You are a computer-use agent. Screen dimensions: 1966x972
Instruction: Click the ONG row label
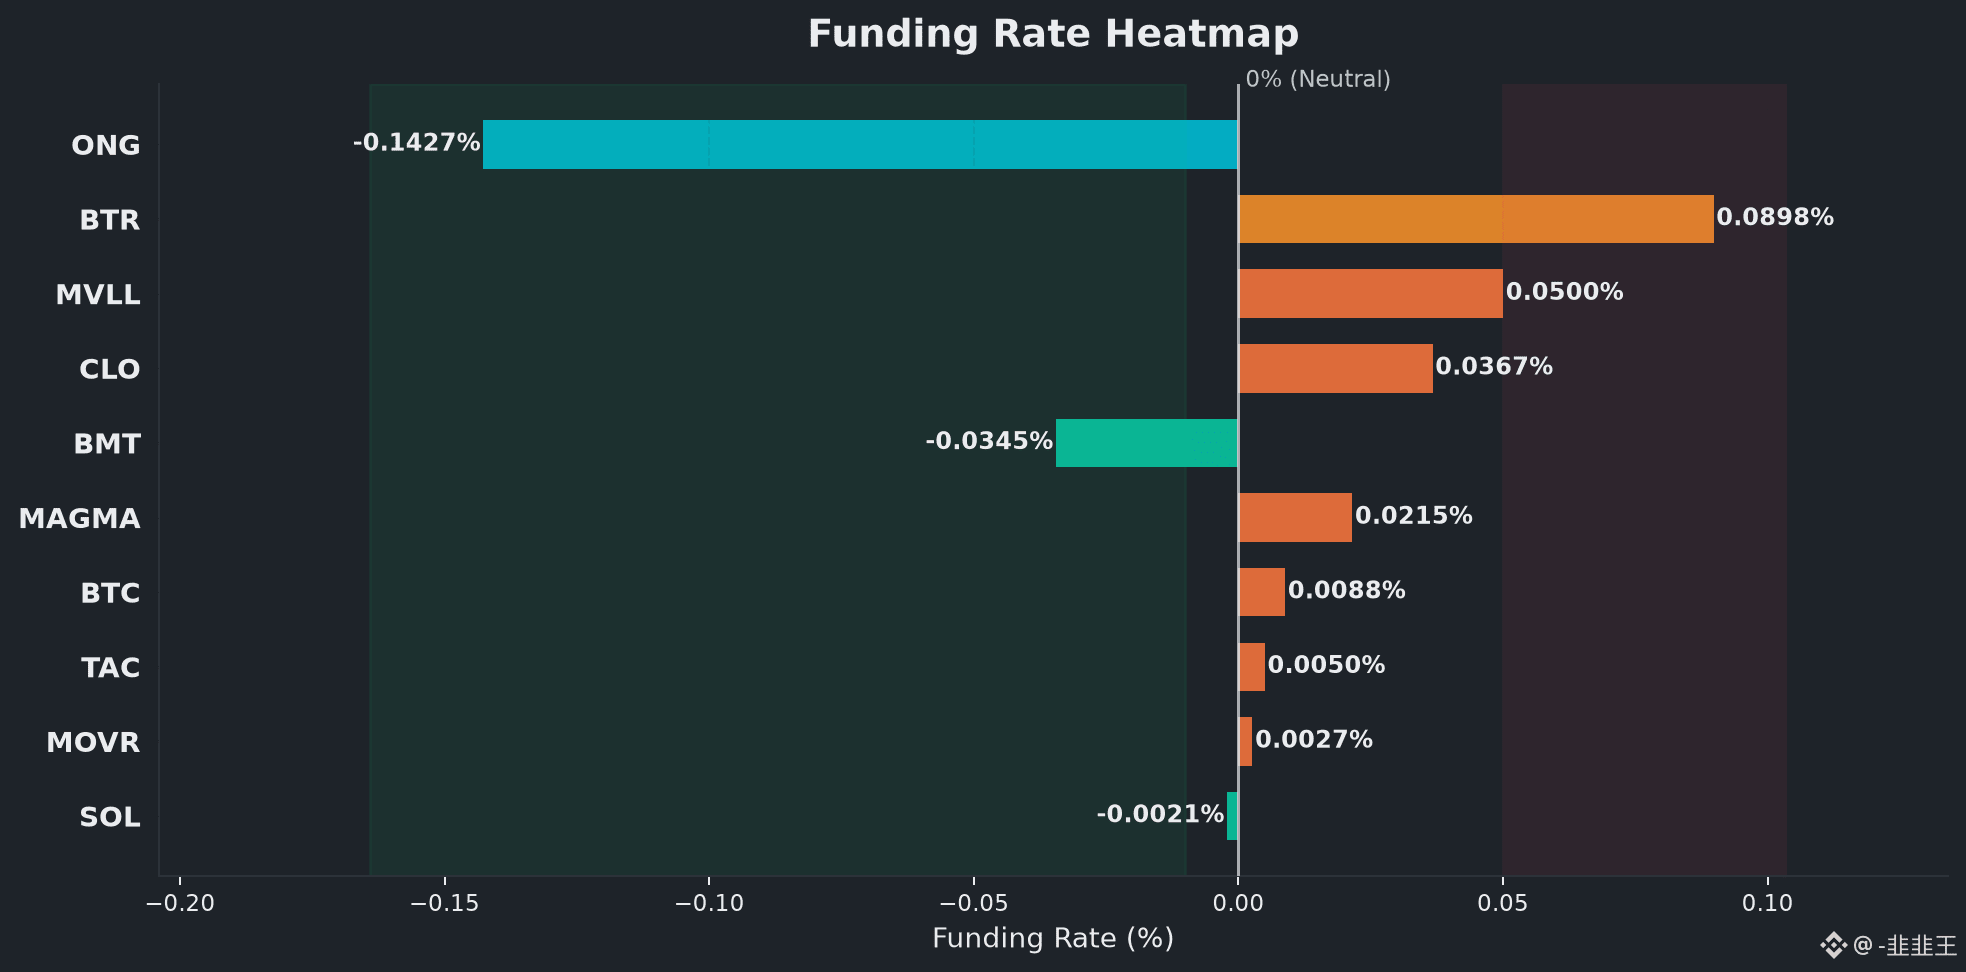pos(106,145)
